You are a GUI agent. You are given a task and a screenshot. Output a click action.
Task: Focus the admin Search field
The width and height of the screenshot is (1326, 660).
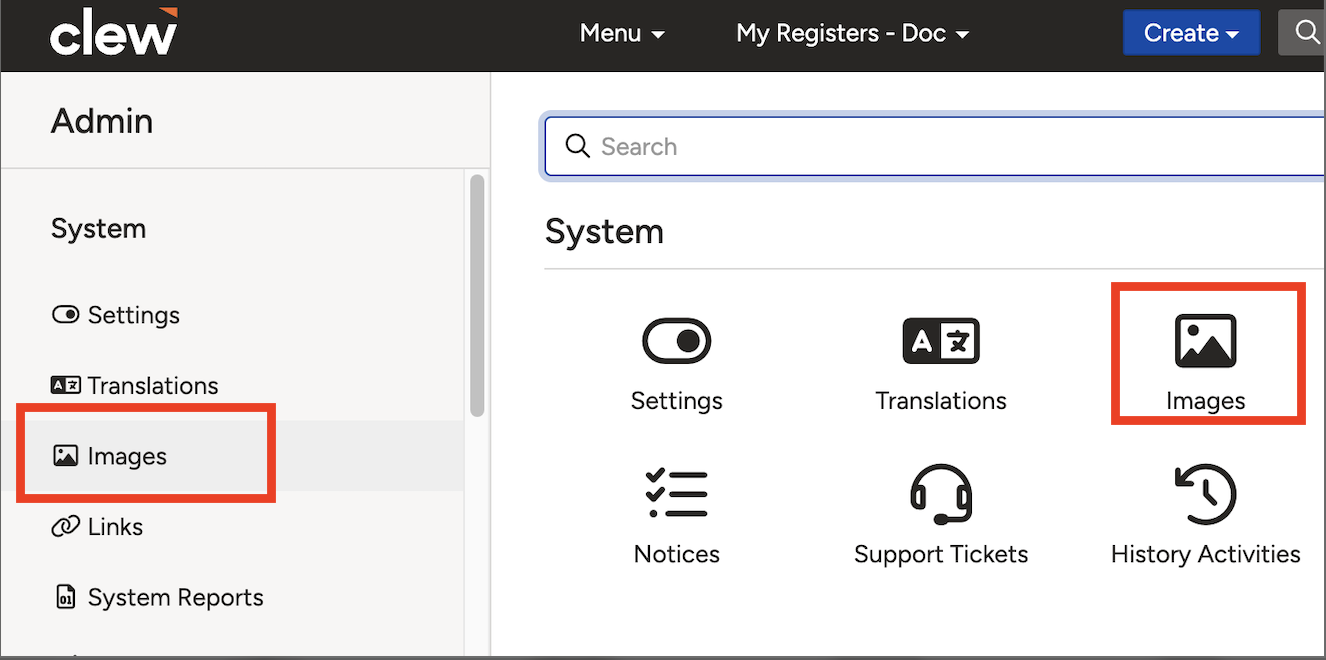pyautogui.click(x=935, y=147)
